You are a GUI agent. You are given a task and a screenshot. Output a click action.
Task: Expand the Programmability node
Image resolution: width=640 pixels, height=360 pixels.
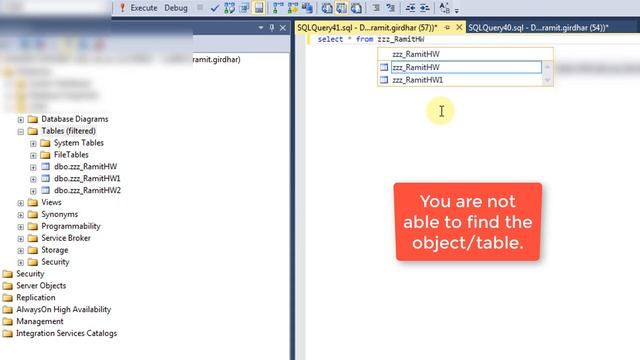[21, 227]
